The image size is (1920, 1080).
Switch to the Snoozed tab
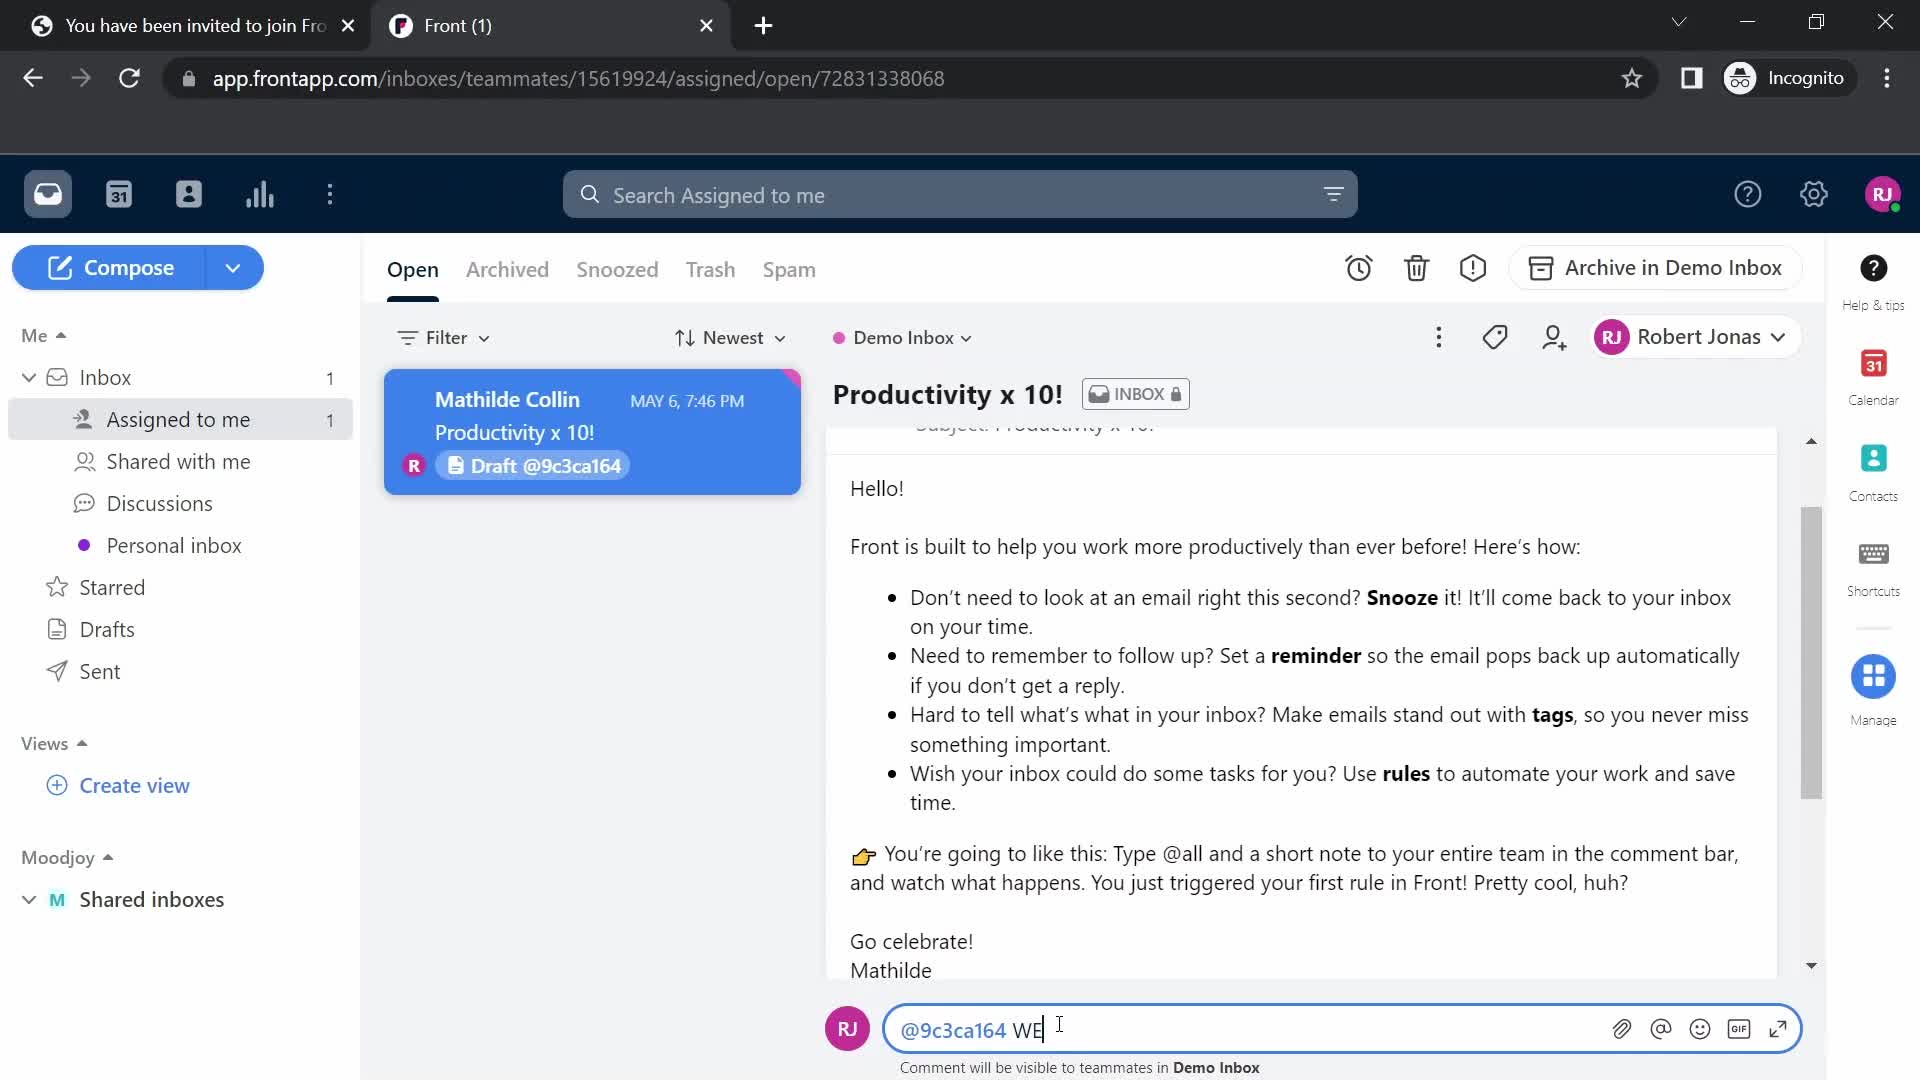point(617,269)
